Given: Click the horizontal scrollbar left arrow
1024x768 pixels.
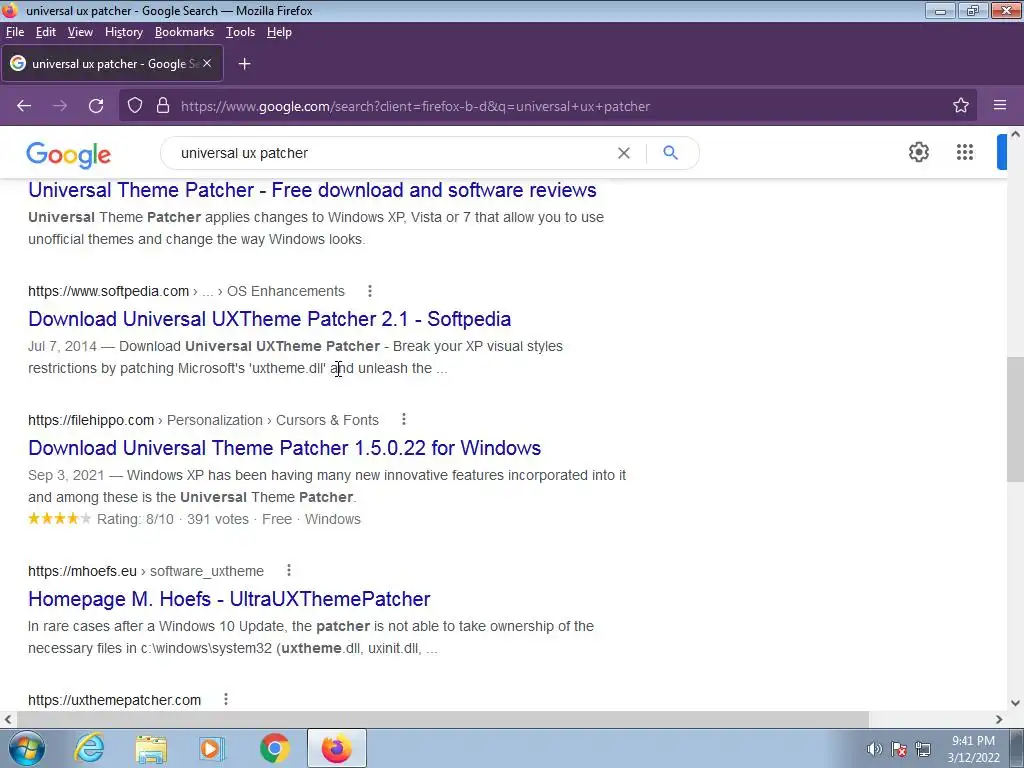Looking at the screenshot, I should [x=8, y=719].
